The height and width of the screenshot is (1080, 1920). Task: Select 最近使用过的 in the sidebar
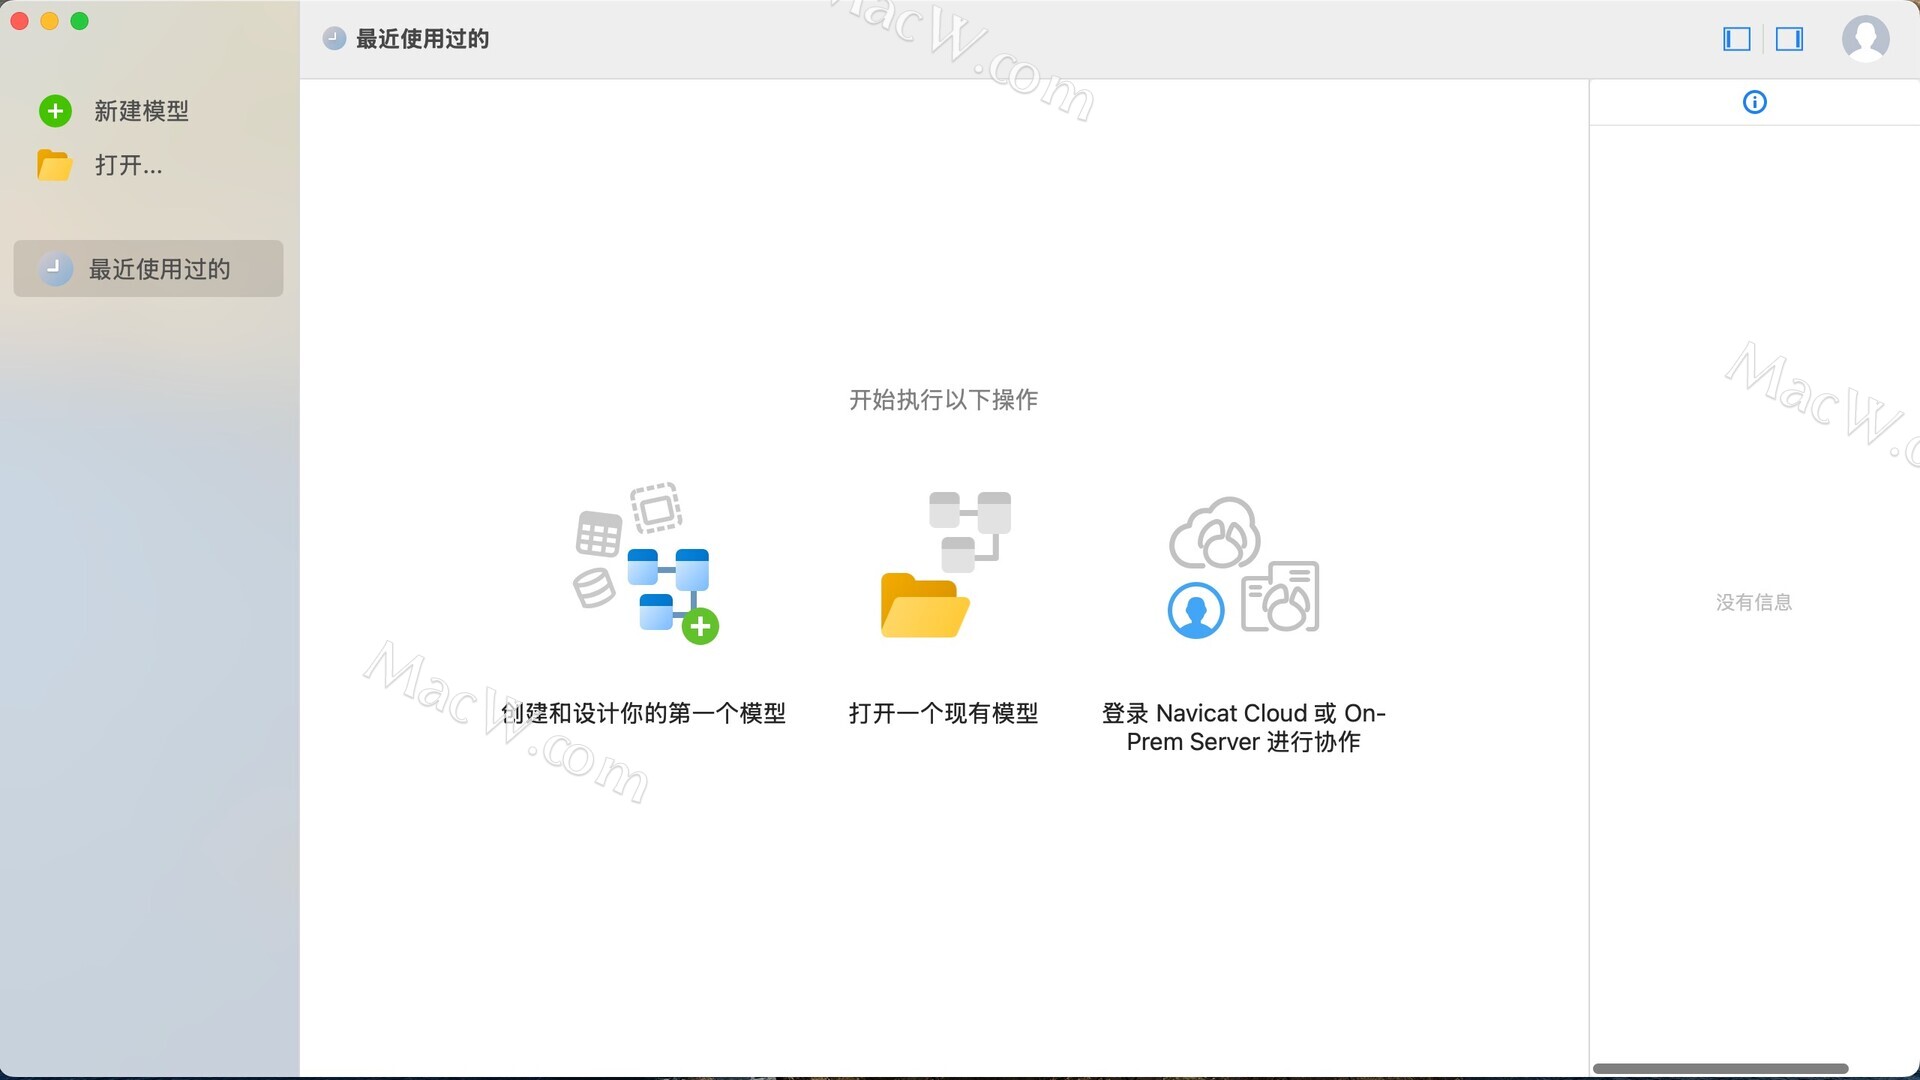(148, 268)
